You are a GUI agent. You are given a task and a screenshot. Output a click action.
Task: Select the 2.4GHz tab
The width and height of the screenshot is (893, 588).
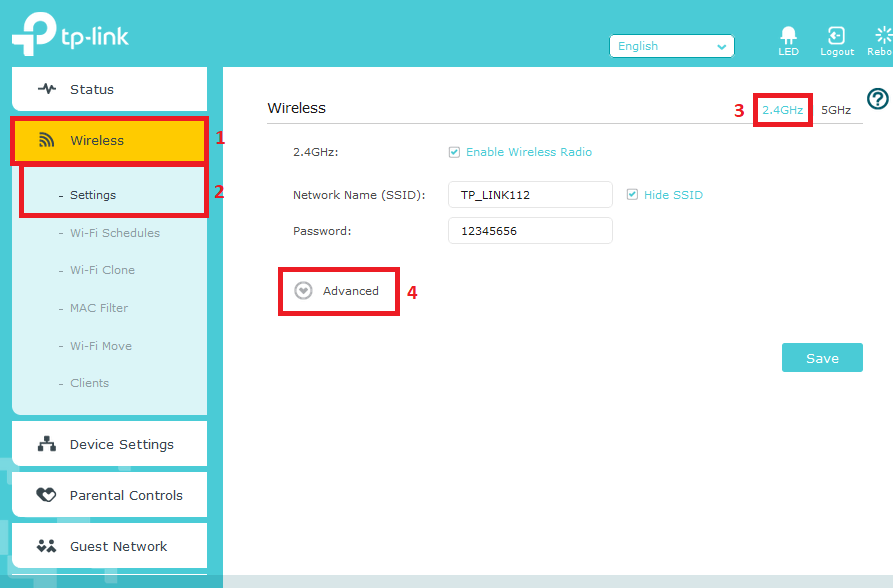click(x=782, y=110)
